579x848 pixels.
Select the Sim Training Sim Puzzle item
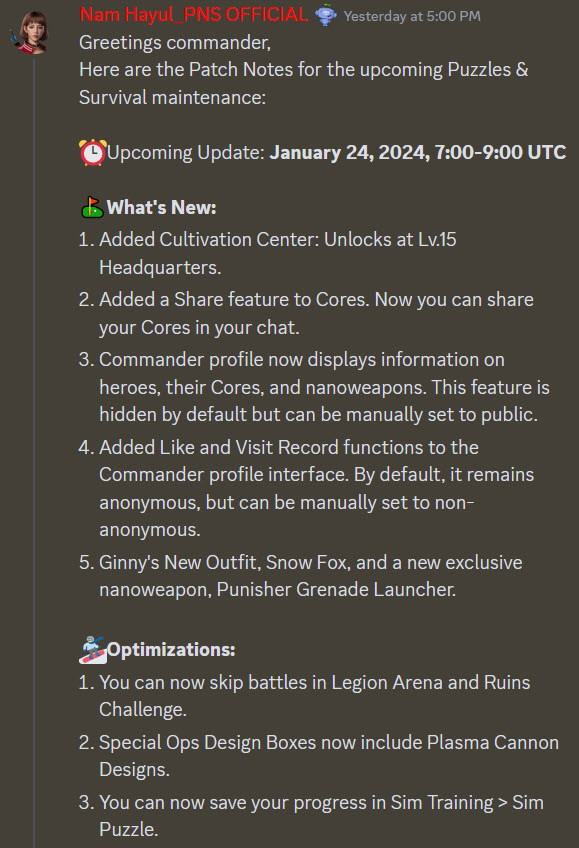(311, 816)
